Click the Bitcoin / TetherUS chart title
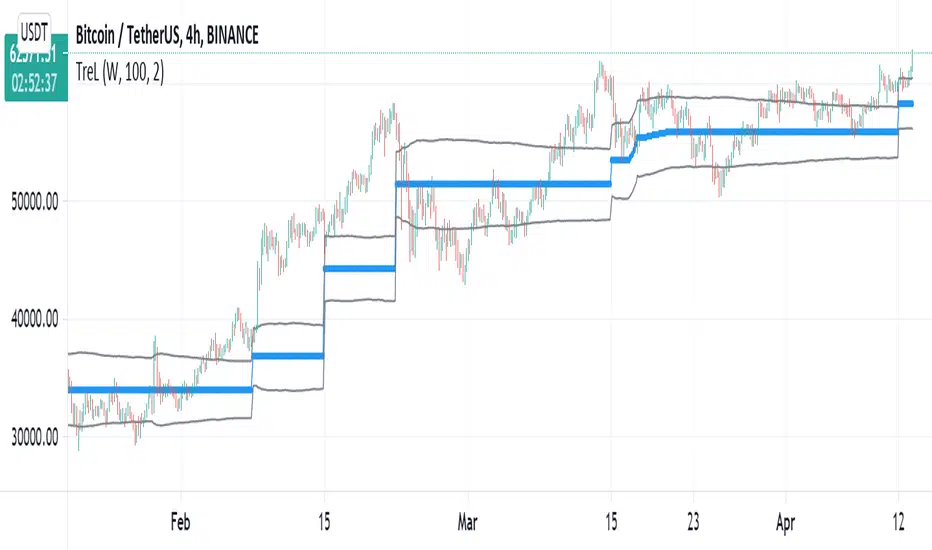This screenshot has height=550, width=932. [x=168, y=36]
